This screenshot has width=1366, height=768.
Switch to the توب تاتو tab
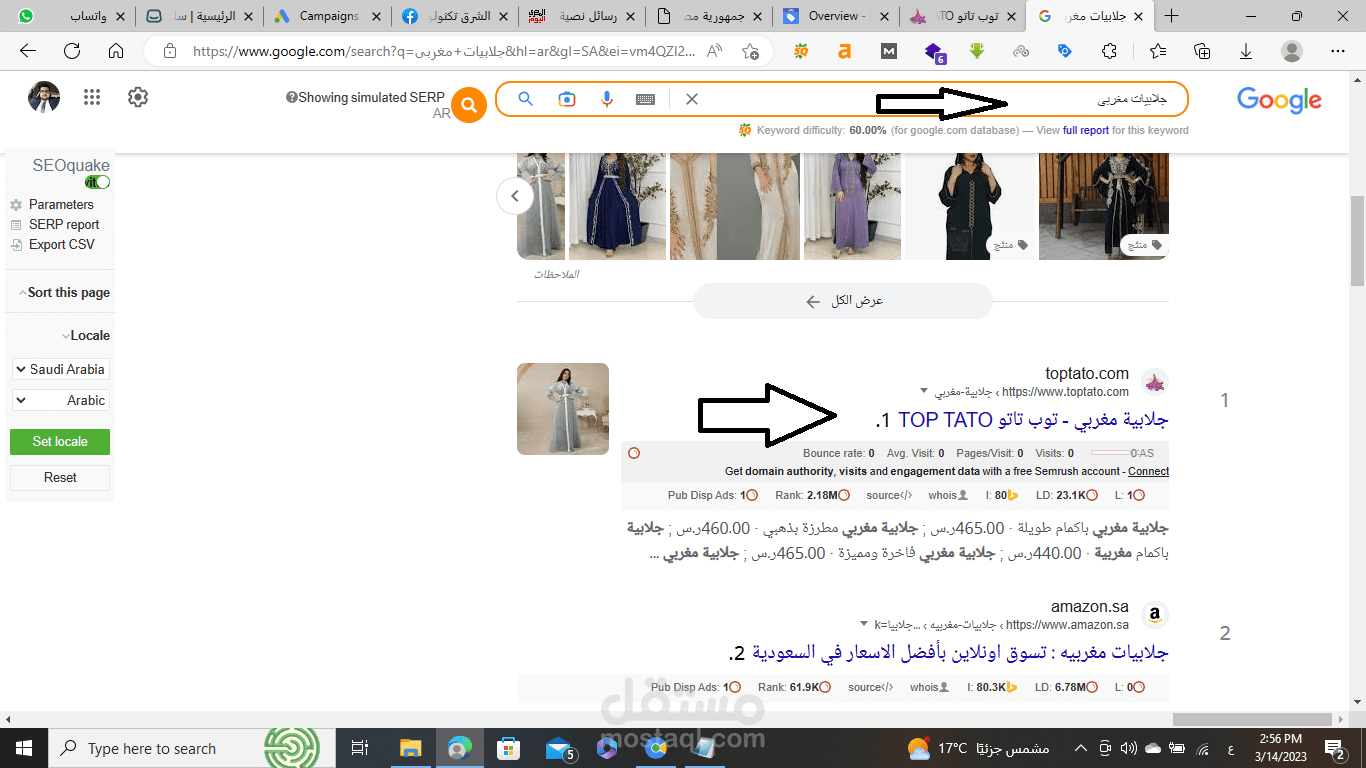tap(963, 16)
